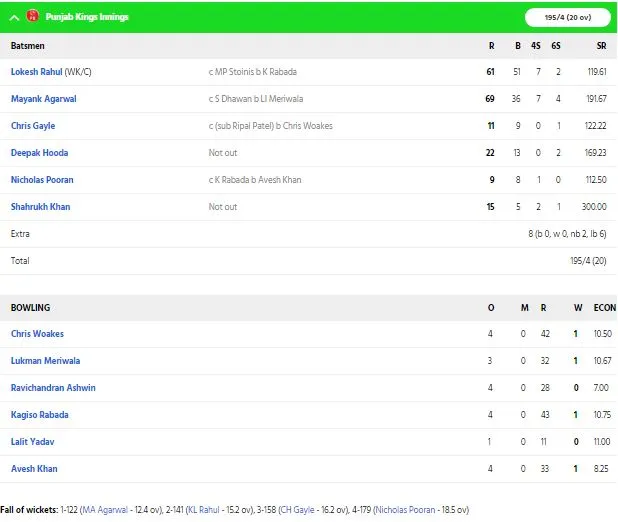Open Avesh Khan bowler link
The image size is (618, 522).
point(34,469)
